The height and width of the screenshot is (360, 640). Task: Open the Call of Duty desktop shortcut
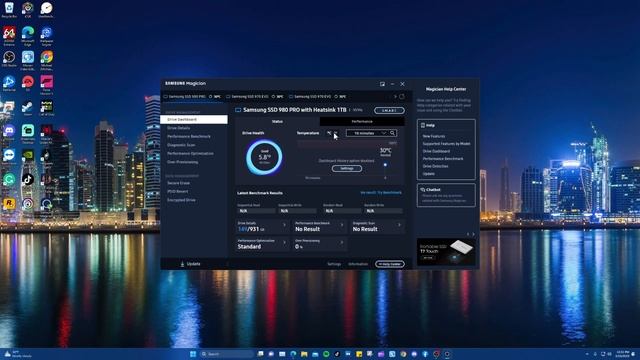point(47,108)
